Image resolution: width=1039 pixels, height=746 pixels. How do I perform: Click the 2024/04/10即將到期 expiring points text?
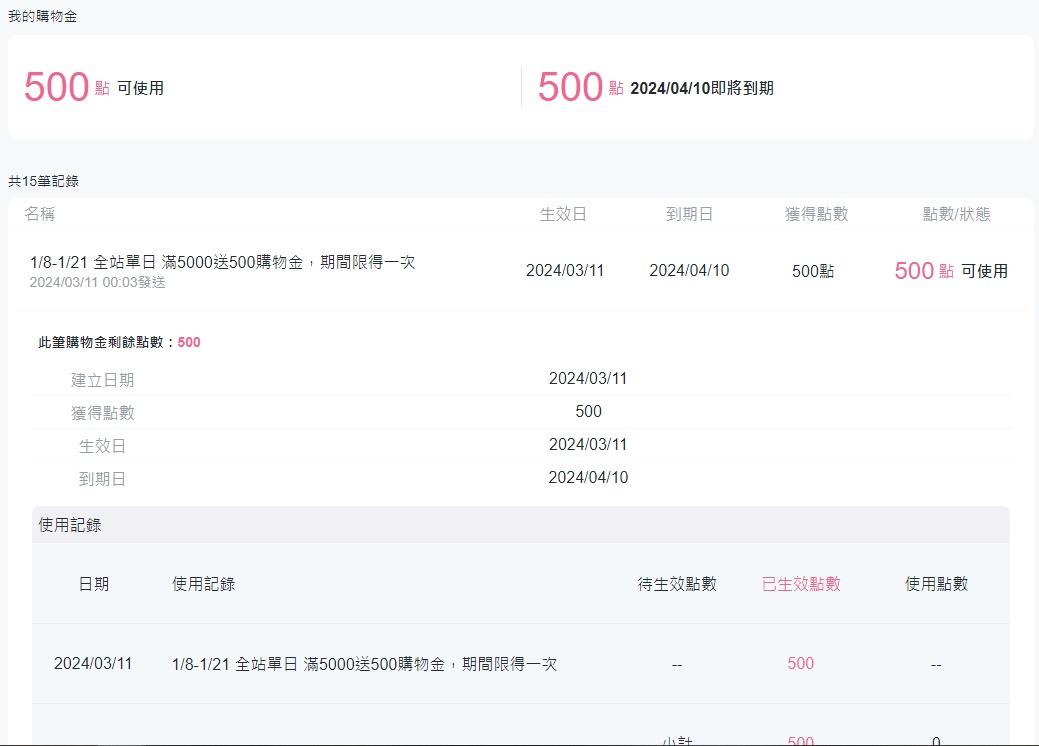pyautogui.click(x=701, y=88)
